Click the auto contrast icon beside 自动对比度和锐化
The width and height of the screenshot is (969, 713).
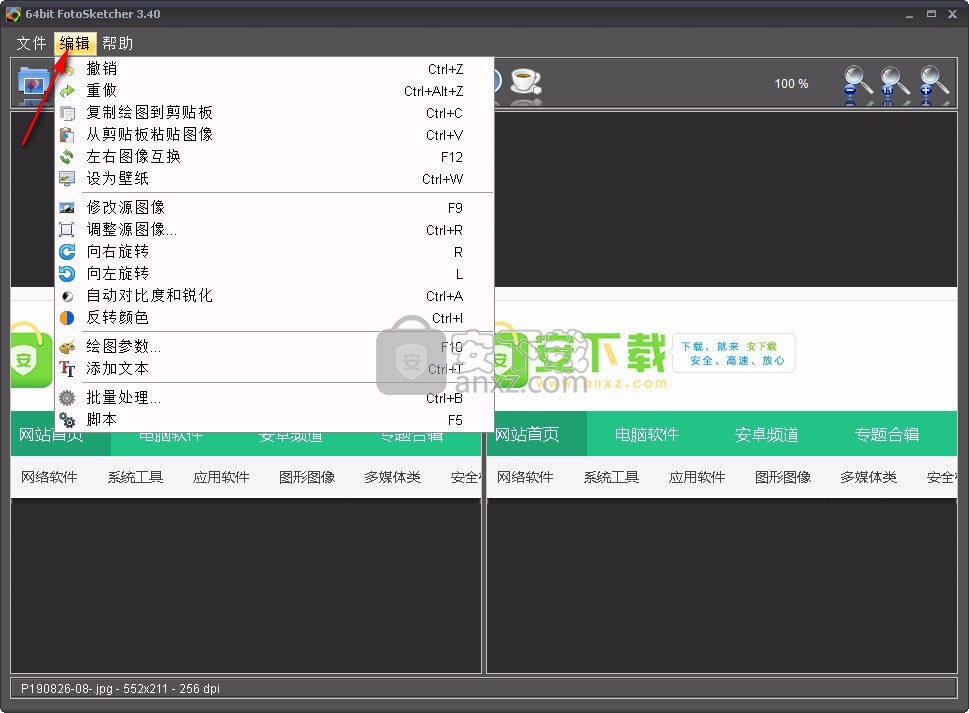(x=67, y=297)
